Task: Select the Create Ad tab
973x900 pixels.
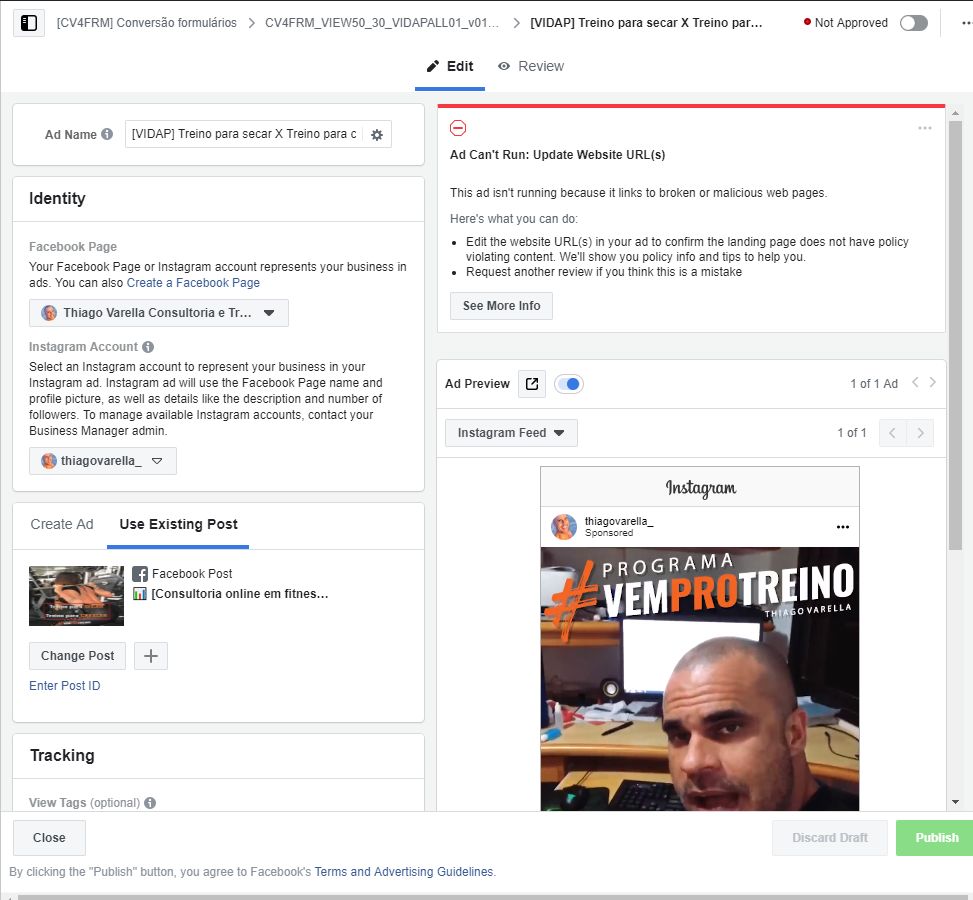Action: (x=62, y=524)
